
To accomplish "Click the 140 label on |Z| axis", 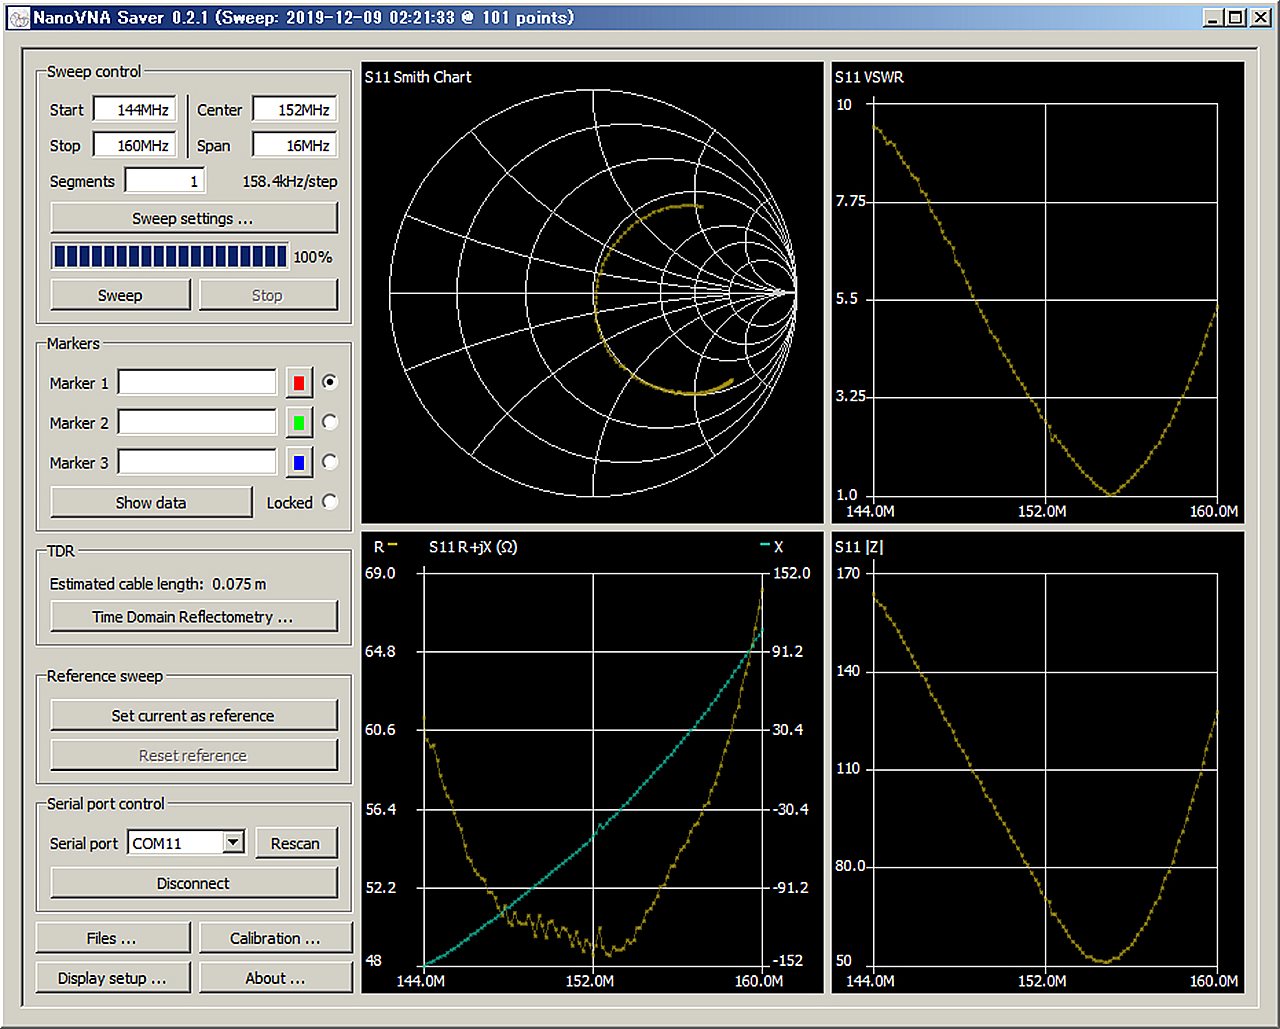I will click(848, 671).
